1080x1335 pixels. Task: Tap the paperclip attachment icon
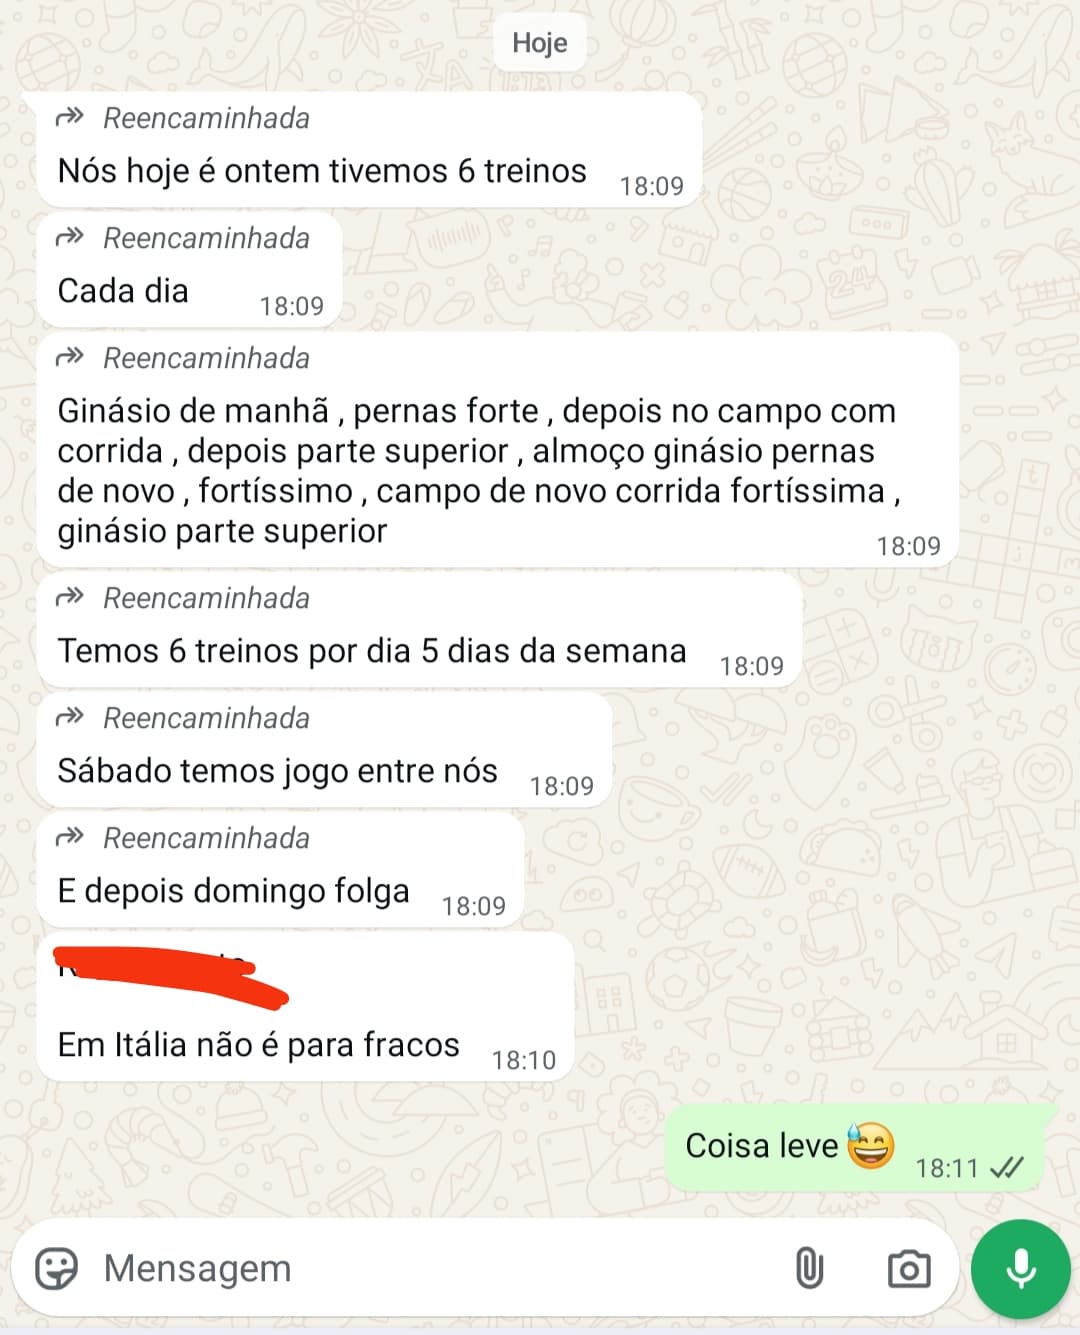(809, 1269)
